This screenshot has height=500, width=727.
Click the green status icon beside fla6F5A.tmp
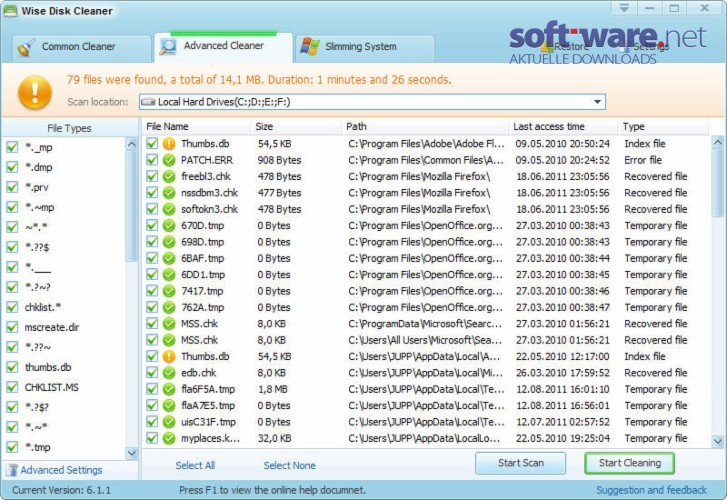169,389
